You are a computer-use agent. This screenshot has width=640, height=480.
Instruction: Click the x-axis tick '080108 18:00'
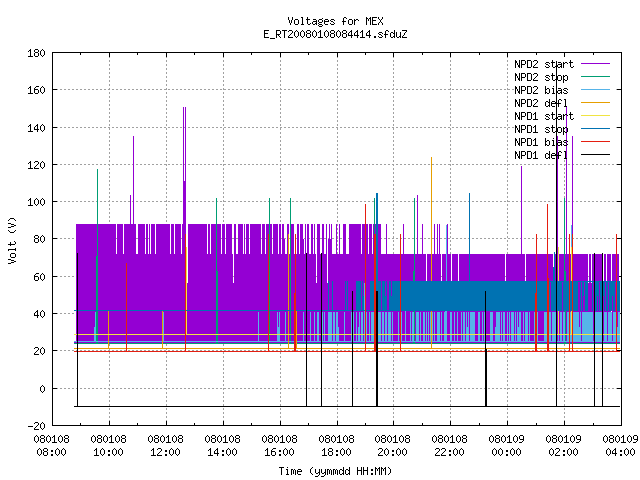tap(336, 446)
